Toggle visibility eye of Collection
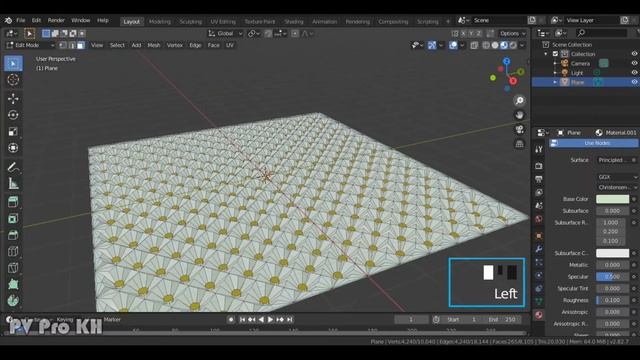 (634, 54)
